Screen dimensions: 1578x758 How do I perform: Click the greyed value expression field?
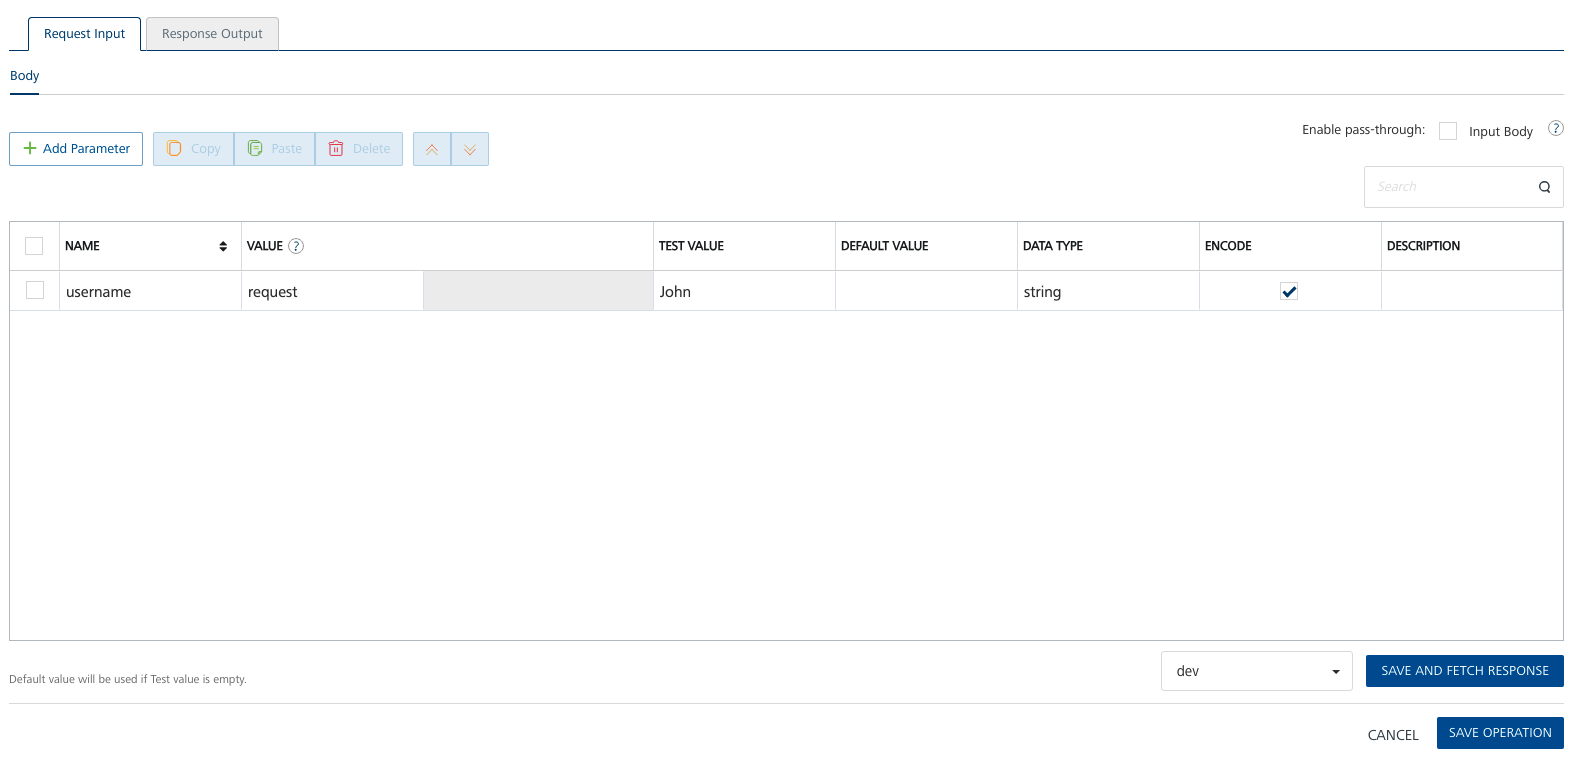(x=538, y=291)
